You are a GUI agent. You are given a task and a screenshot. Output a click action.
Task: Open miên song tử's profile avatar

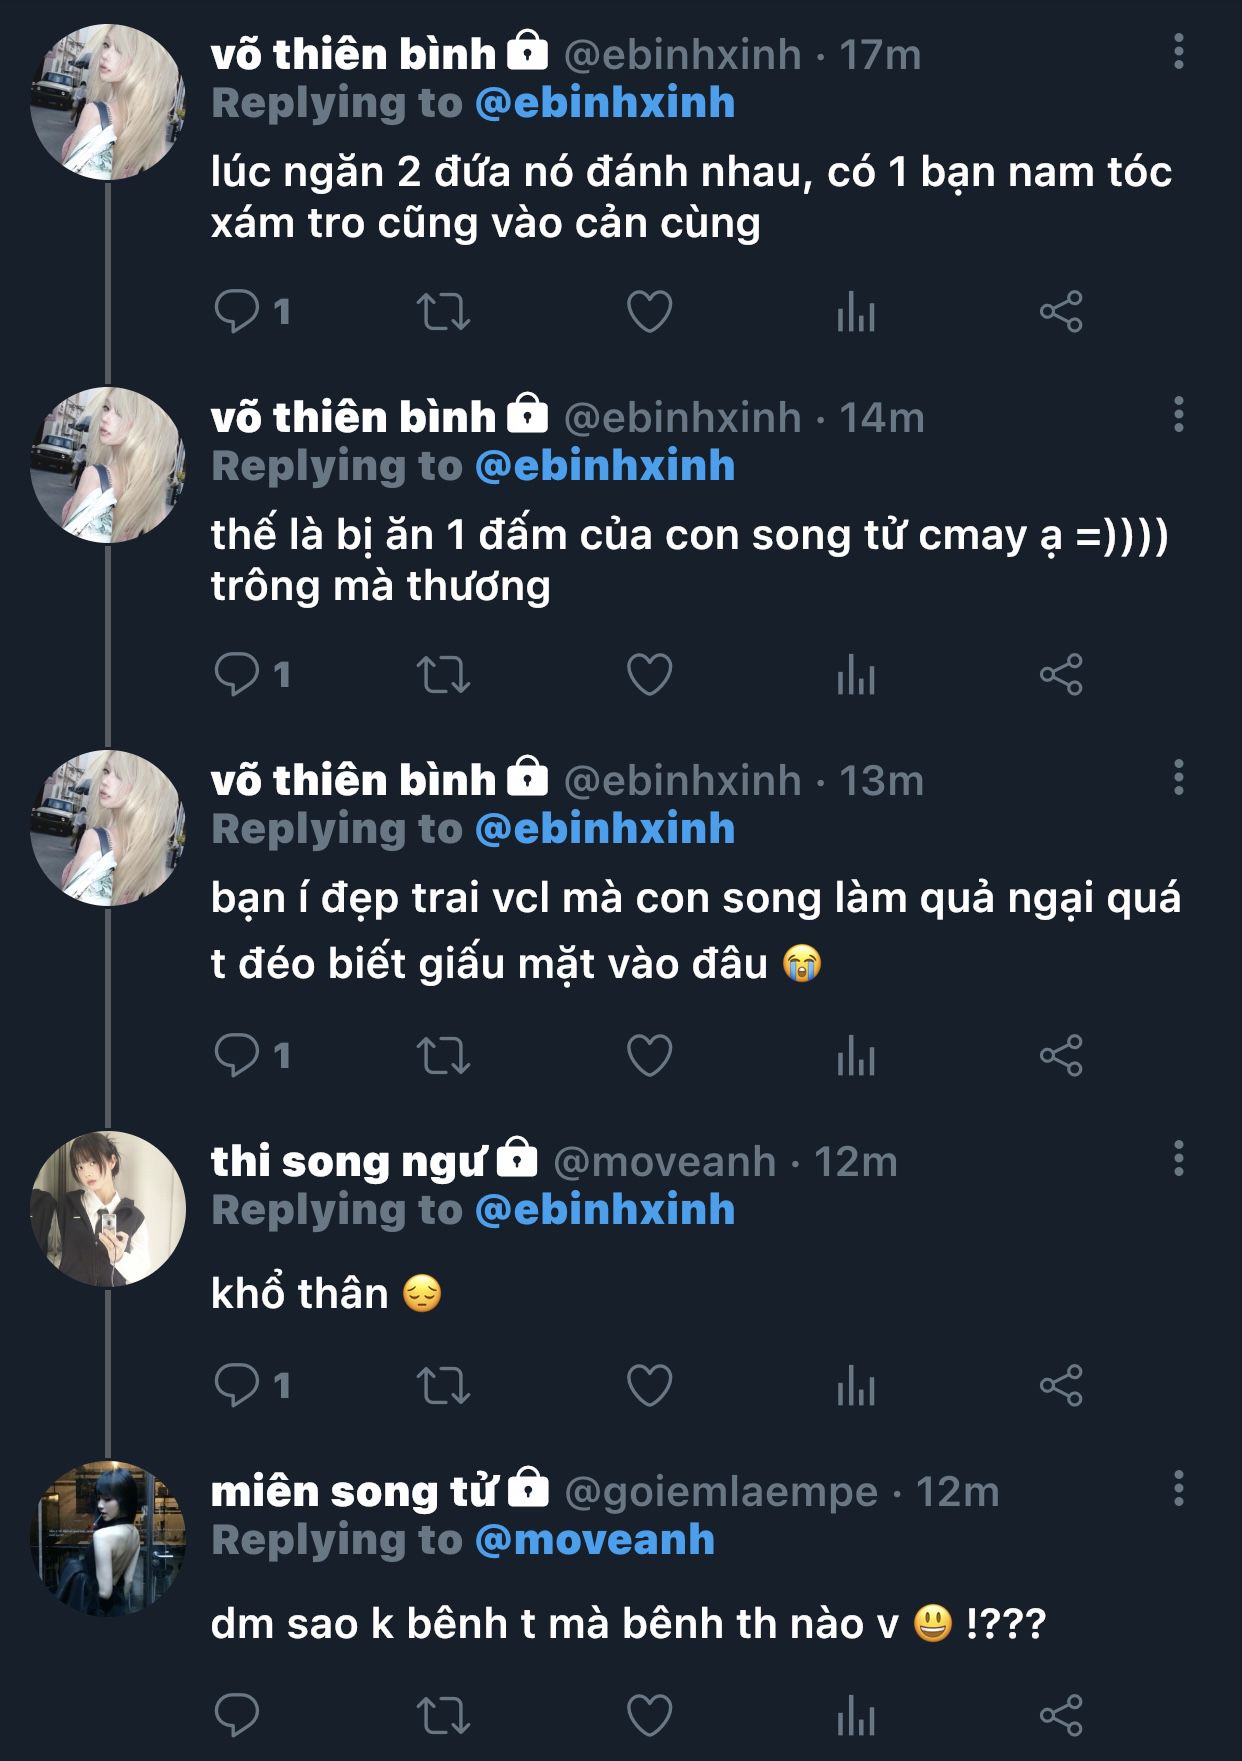108,1538
